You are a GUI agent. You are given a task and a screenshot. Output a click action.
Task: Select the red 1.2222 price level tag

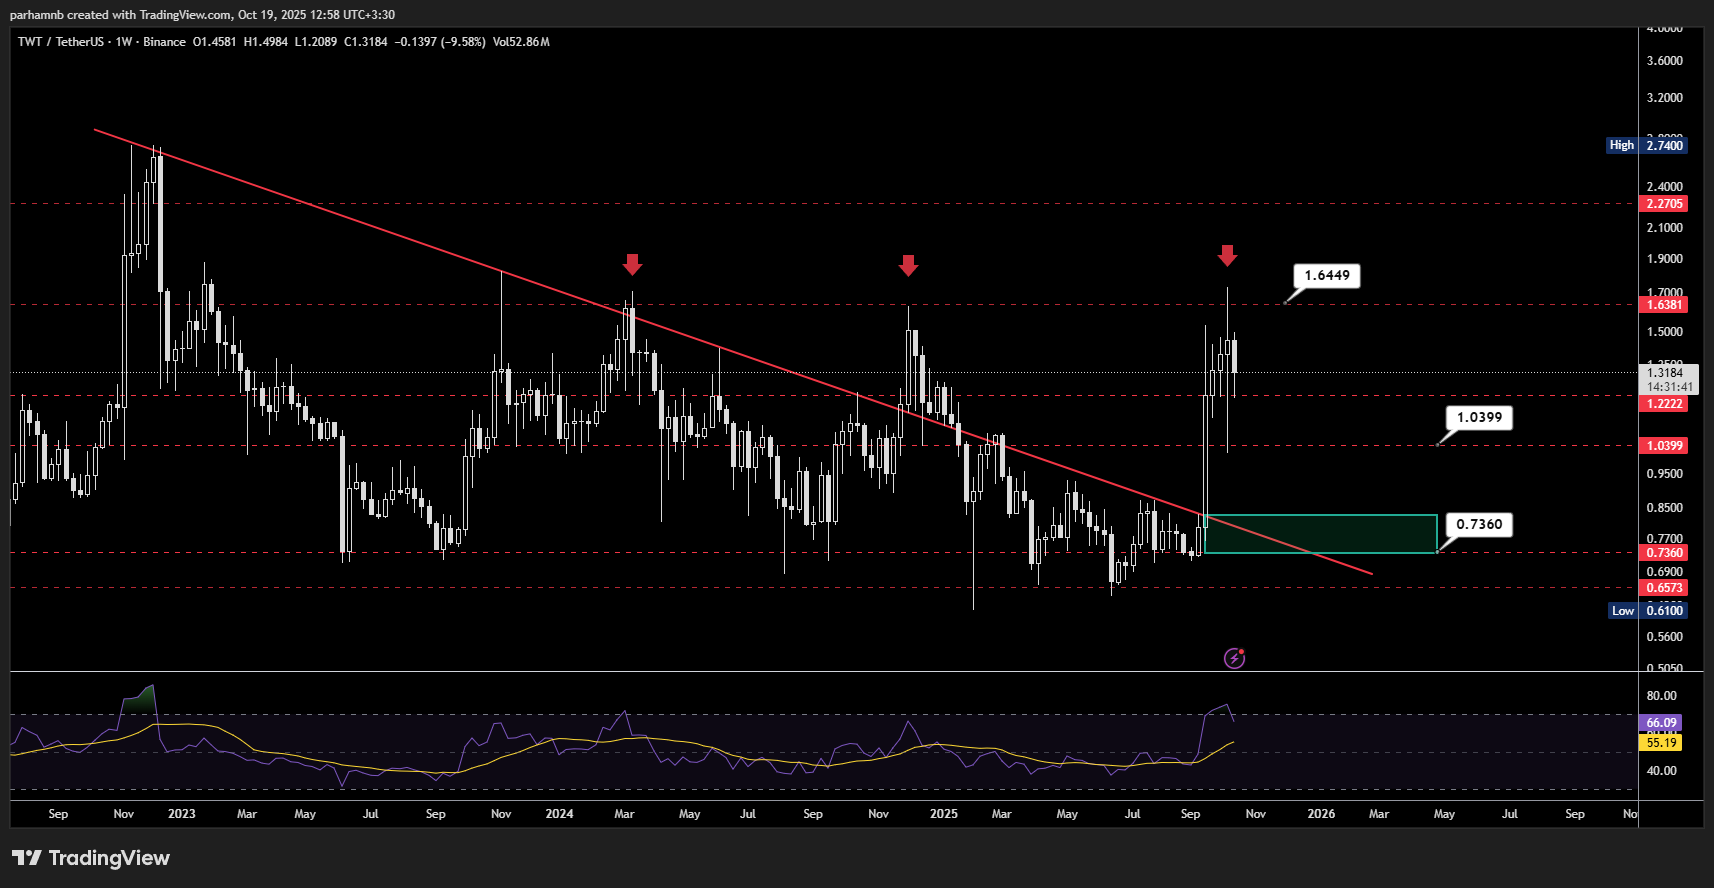tap(1664, 404)
